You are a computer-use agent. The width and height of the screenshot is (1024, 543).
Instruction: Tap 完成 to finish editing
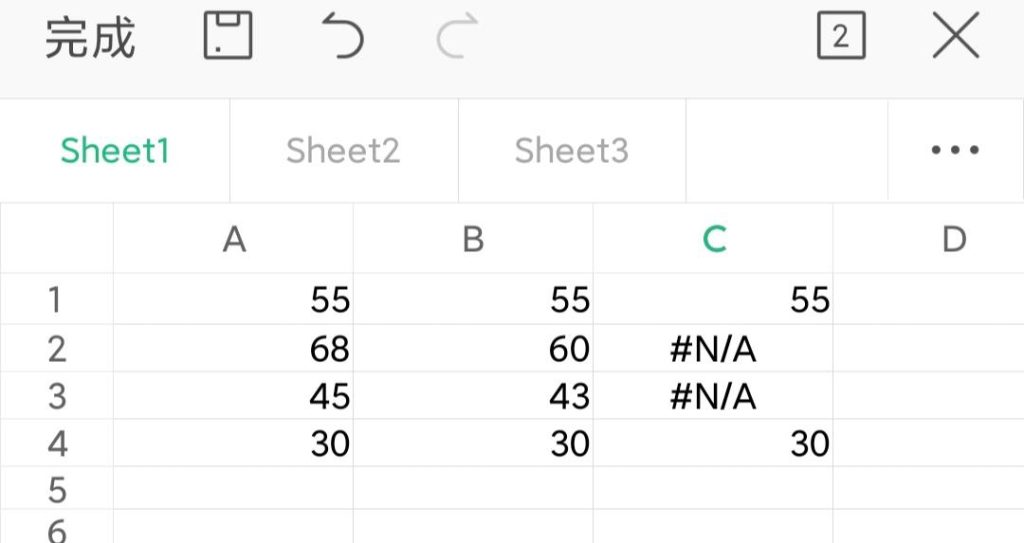click(x=90, y=39)
